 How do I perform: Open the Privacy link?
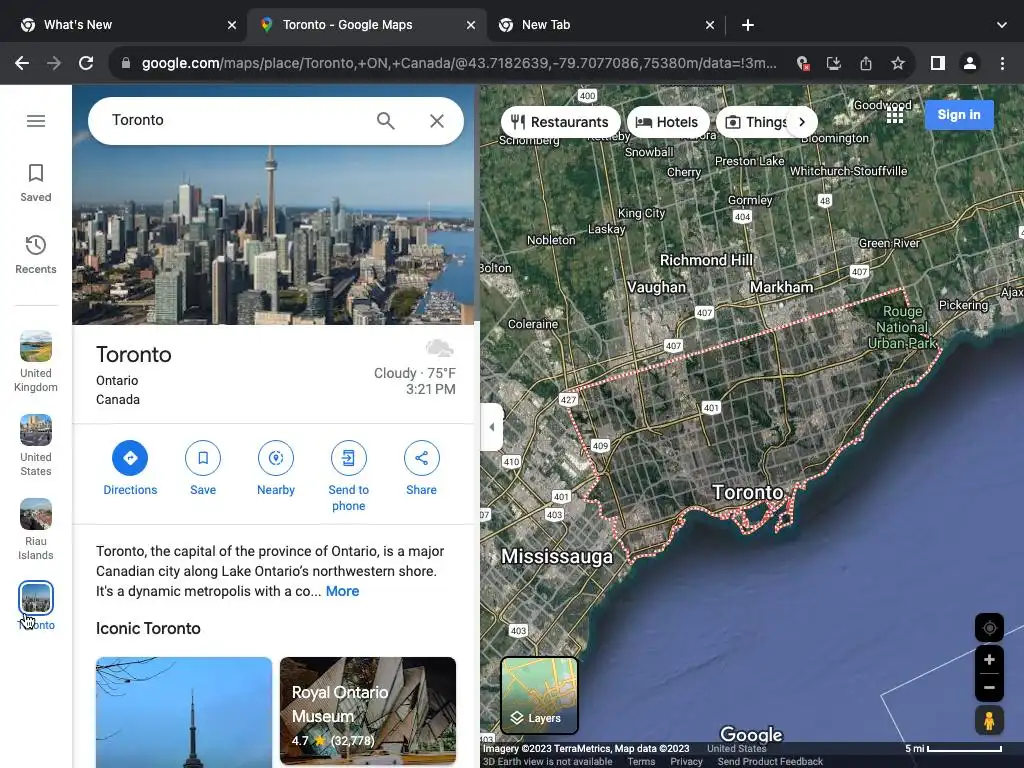[686, 761]
